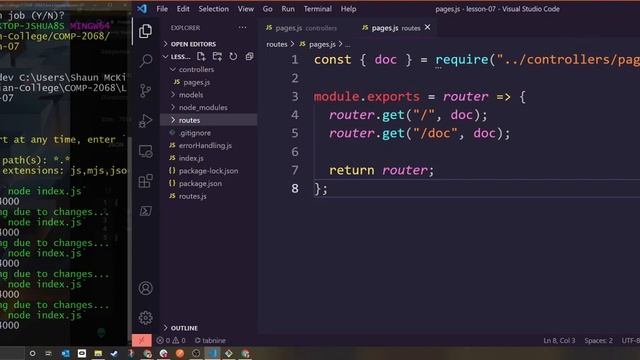Open the View menu
Screen dimensions: 640x360
point(246,9)
